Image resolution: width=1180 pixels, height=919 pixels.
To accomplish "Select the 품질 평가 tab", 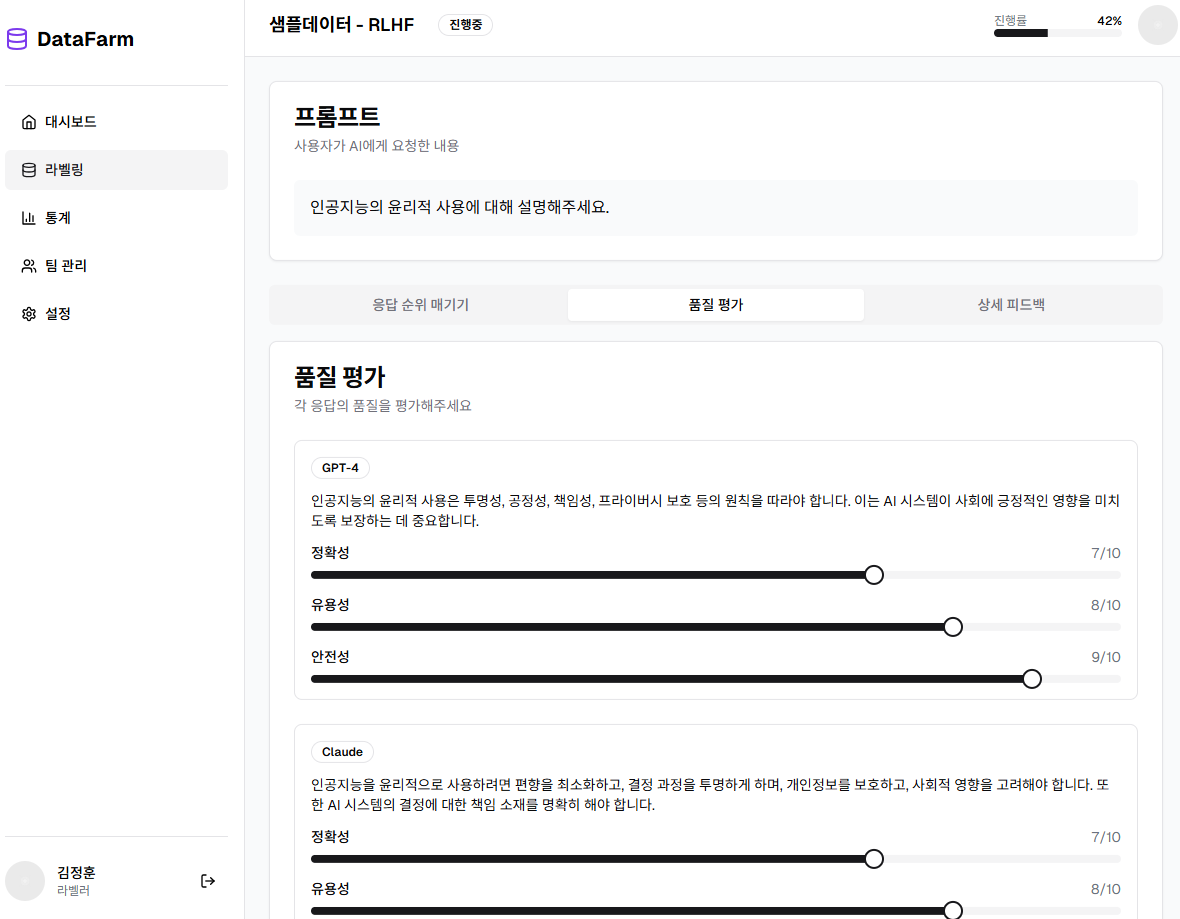I will [715, 304].
